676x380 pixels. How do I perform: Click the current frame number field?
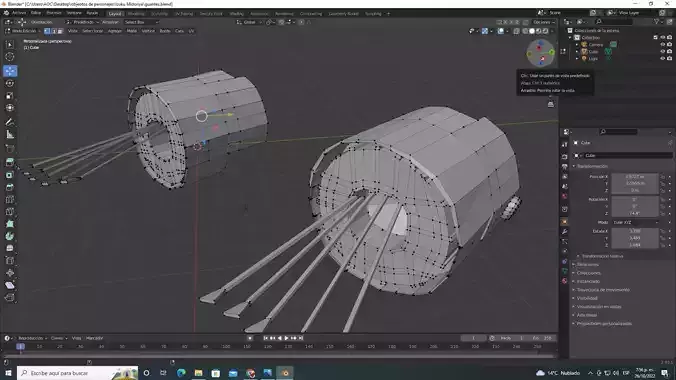click(x=473, y=338)
